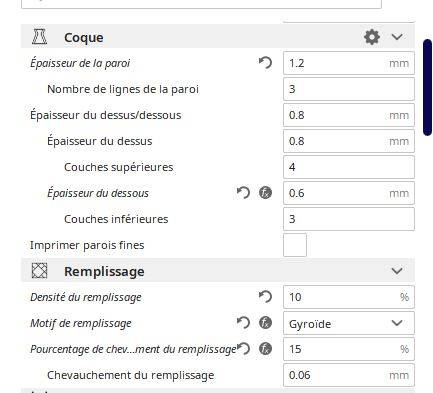
Task: Enable Imprimer parois fines checkbox
Action: point(295,245)
